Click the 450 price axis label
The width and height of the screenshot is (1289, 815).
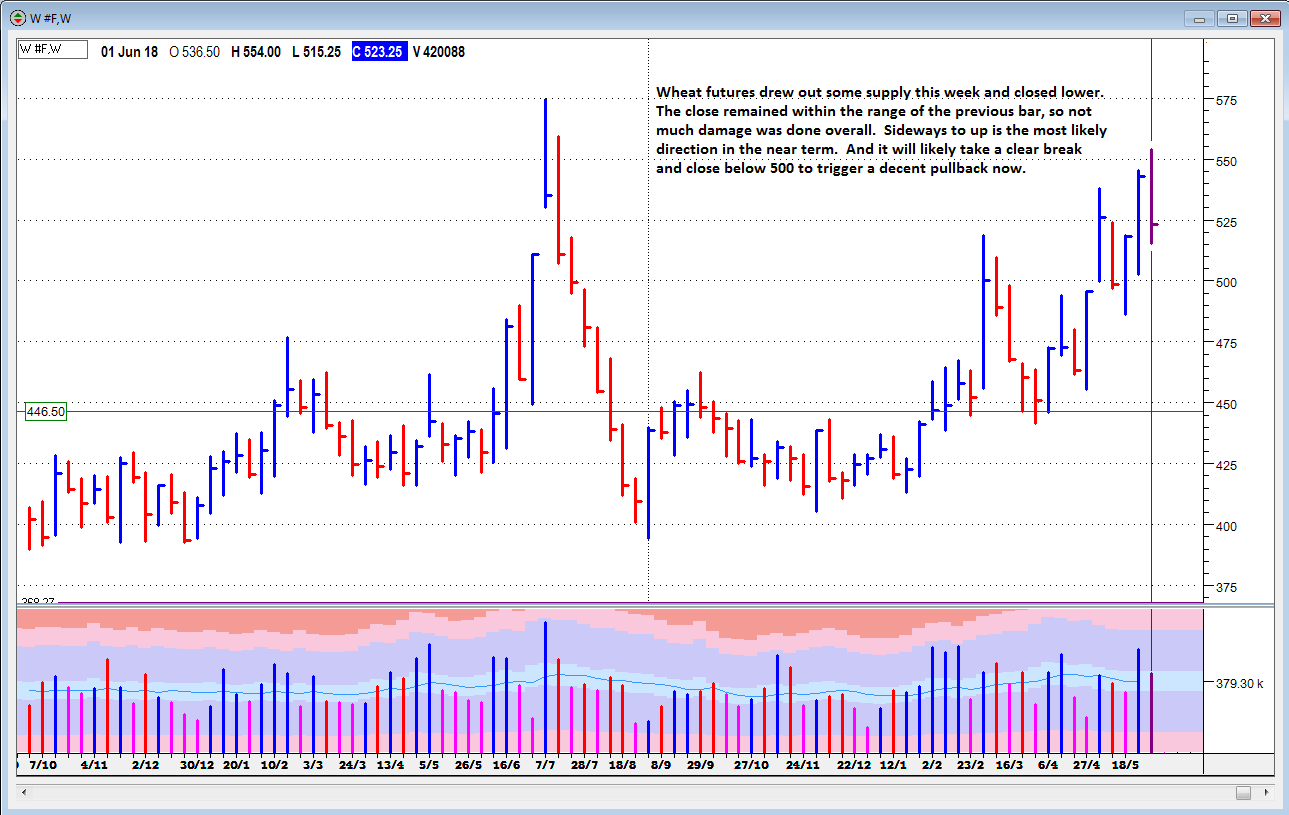tap(1227, 404)
